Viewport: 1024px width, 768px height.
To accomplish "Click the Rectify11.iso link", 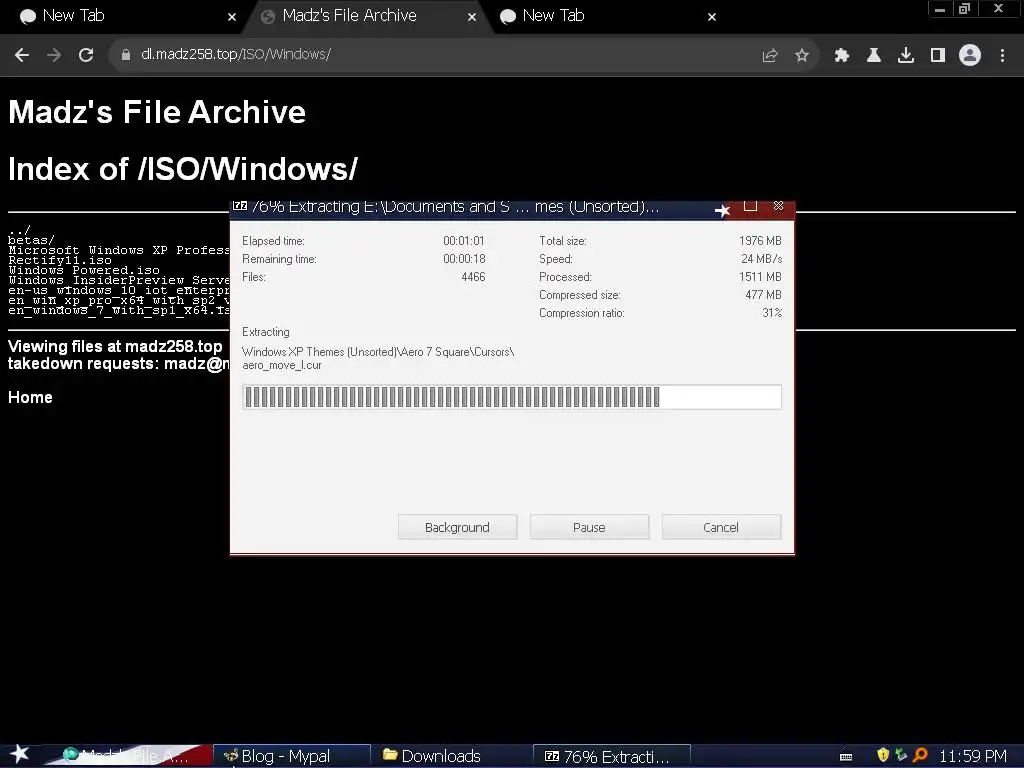I will click(x=60, y=260).
